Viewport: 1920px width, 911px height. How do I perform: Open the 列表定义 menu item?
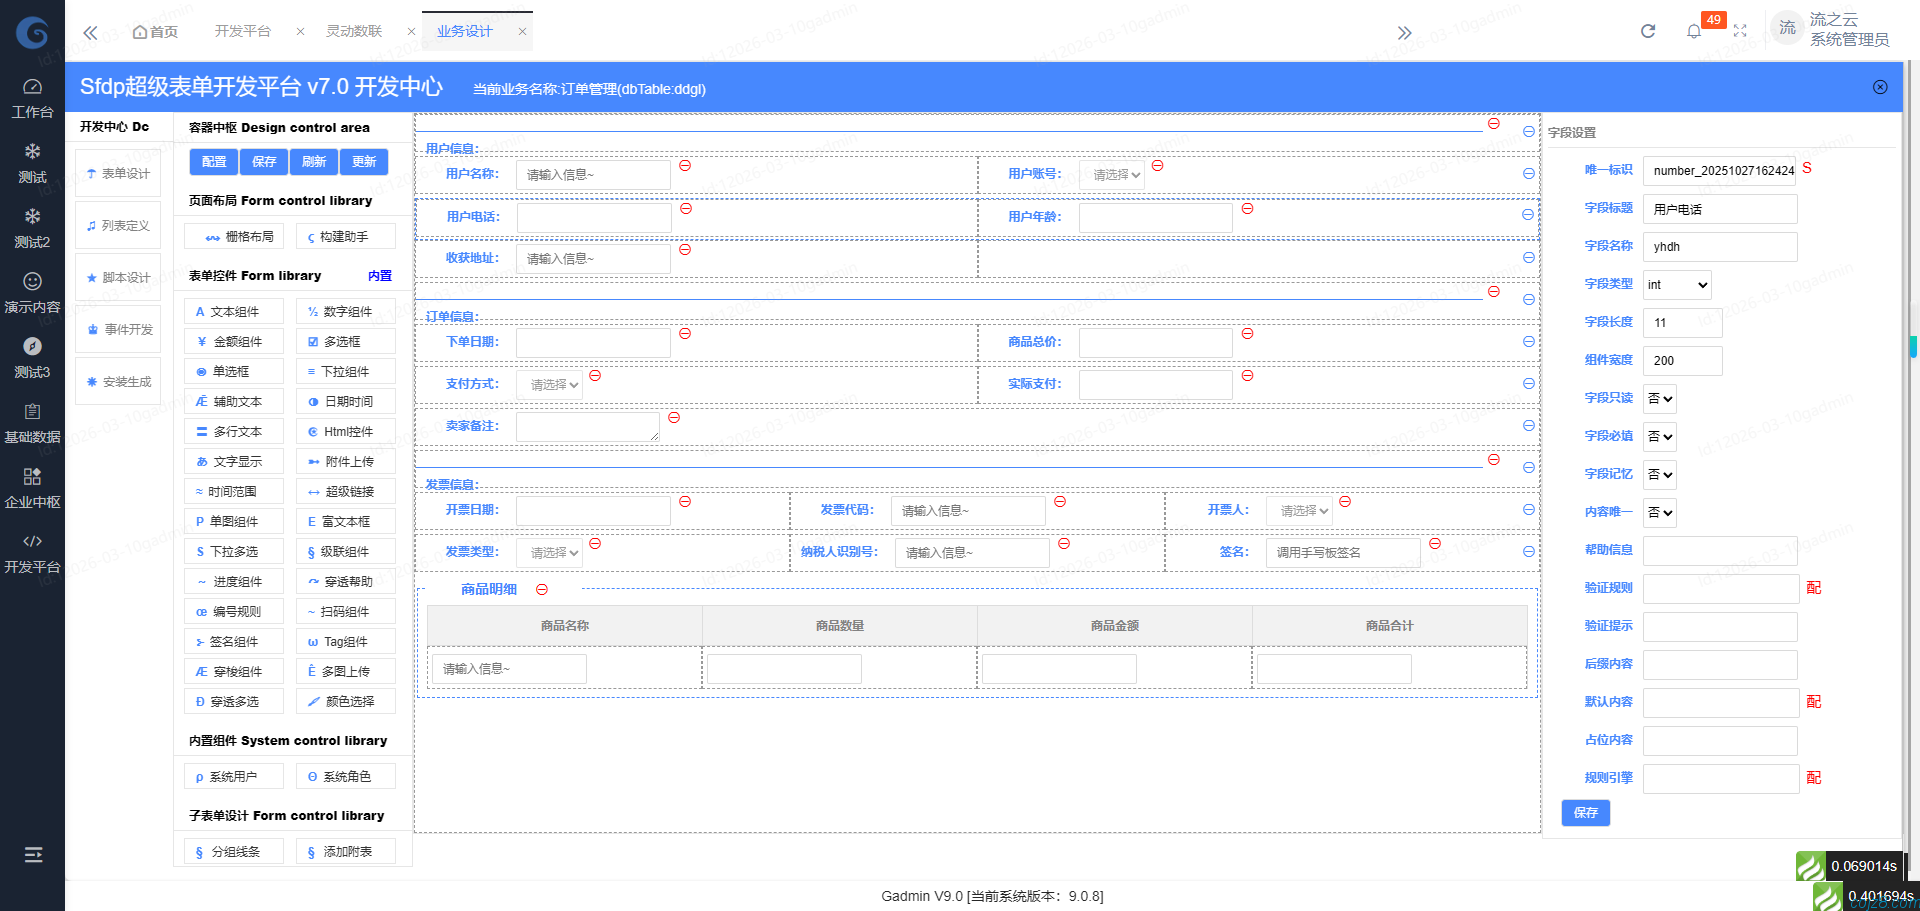point(118,226)
